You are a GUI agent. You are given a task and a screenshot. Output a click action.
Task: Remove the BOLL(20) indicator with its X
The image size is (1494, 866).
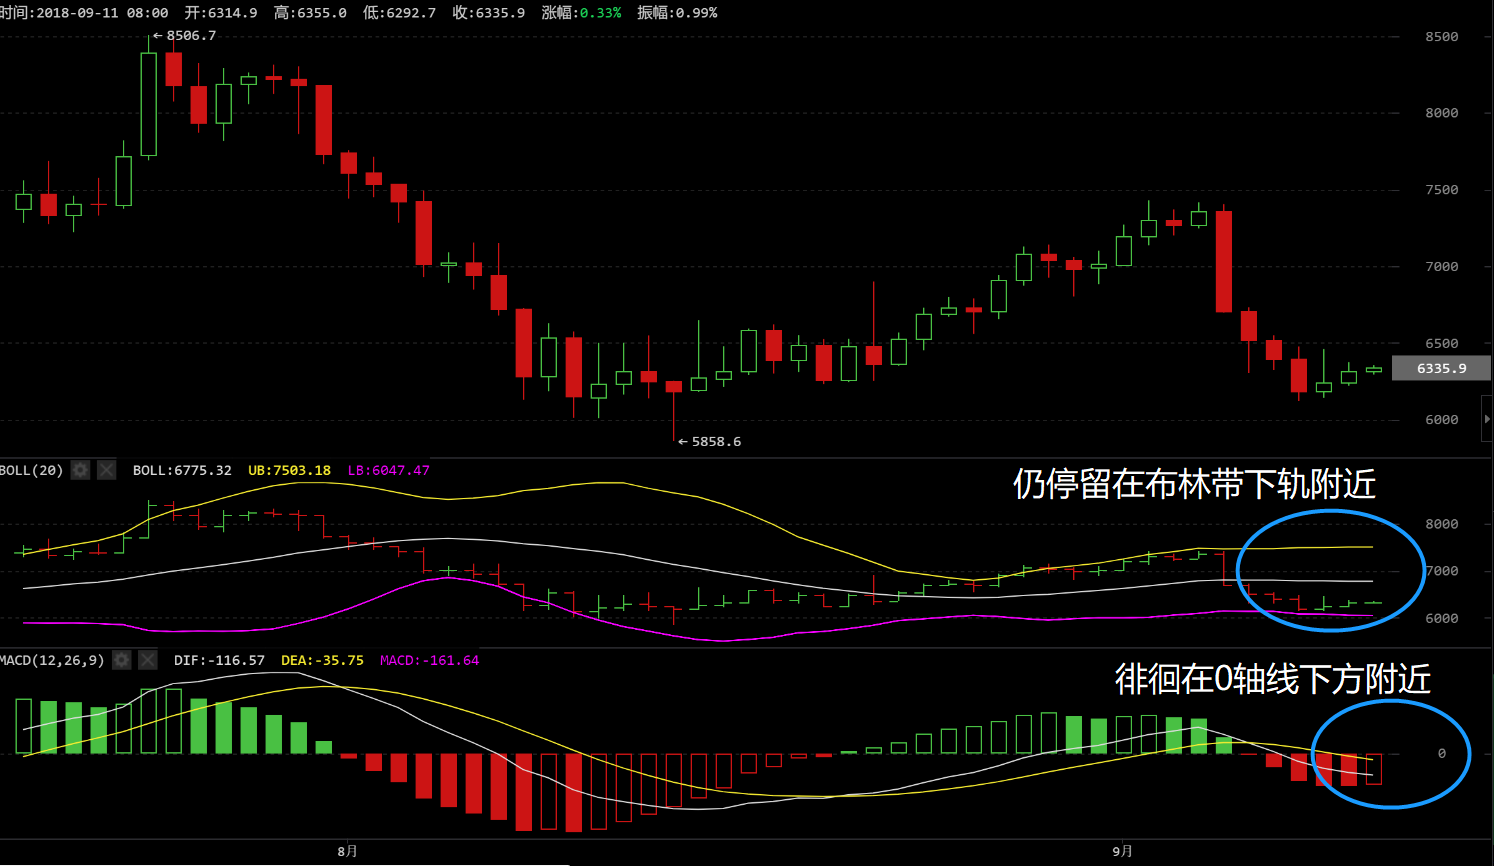(107, 470)
